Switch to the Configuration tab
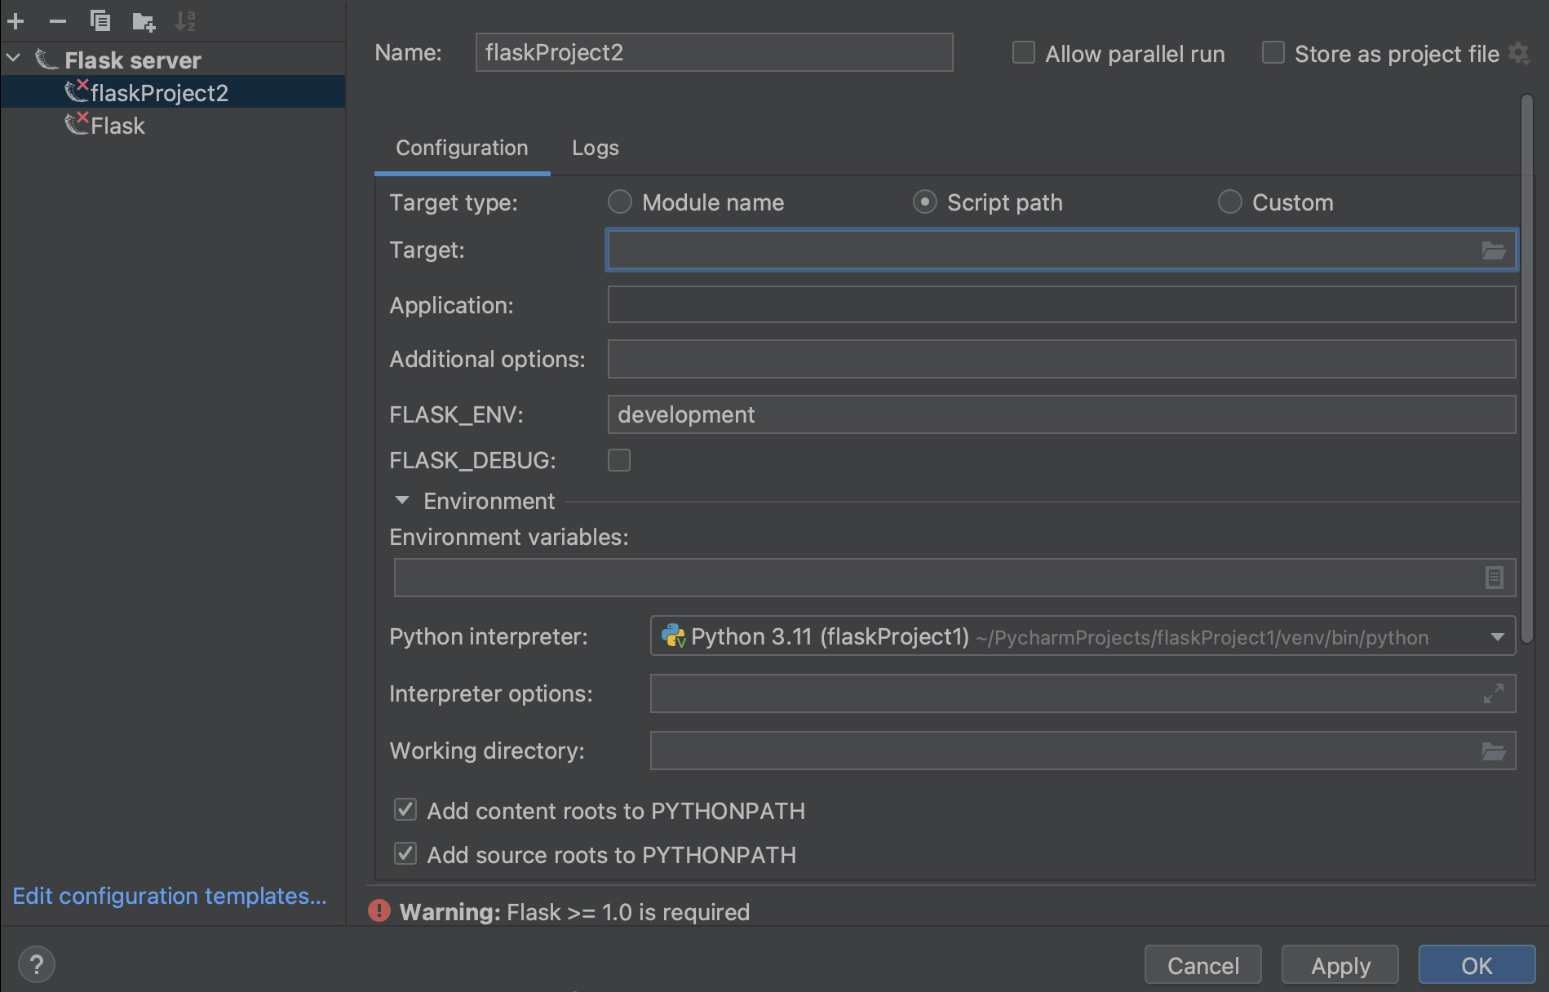Image resolution: width=1549 pixels, height=992 pixels. 461,147
